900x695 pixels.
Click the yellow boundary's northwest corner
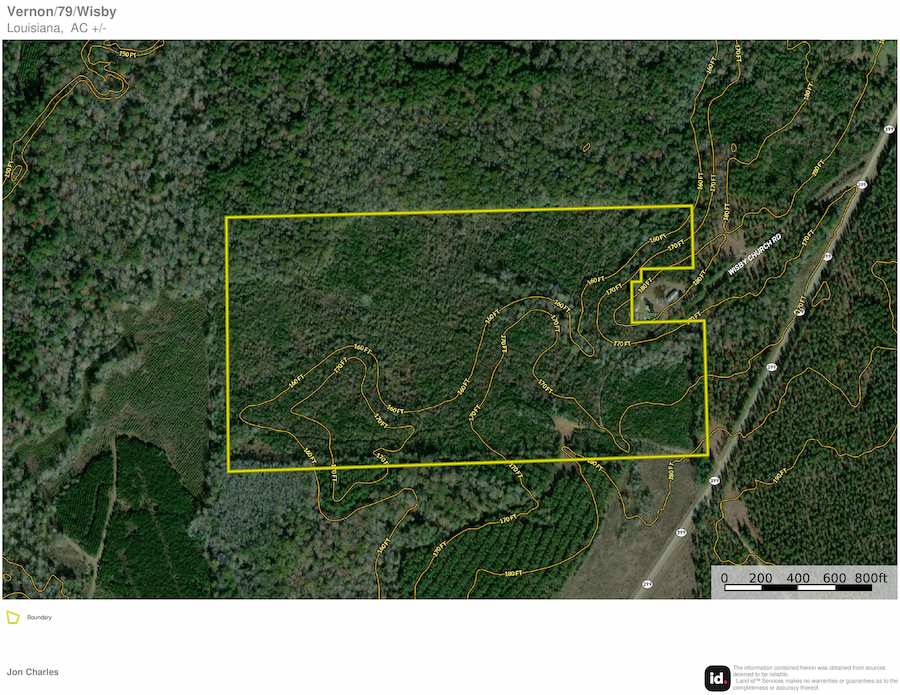[x=227, y=218]
